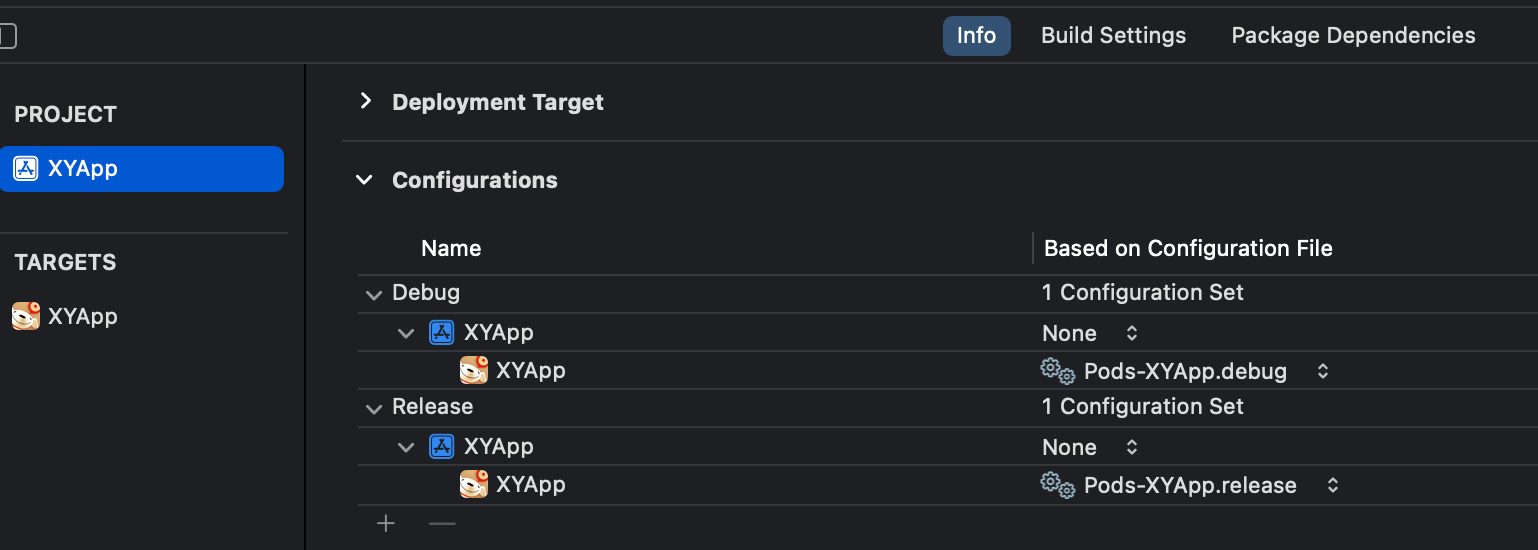Expand the Deployment Target section
Screen dimensions: 1538x550
(366, 101)
